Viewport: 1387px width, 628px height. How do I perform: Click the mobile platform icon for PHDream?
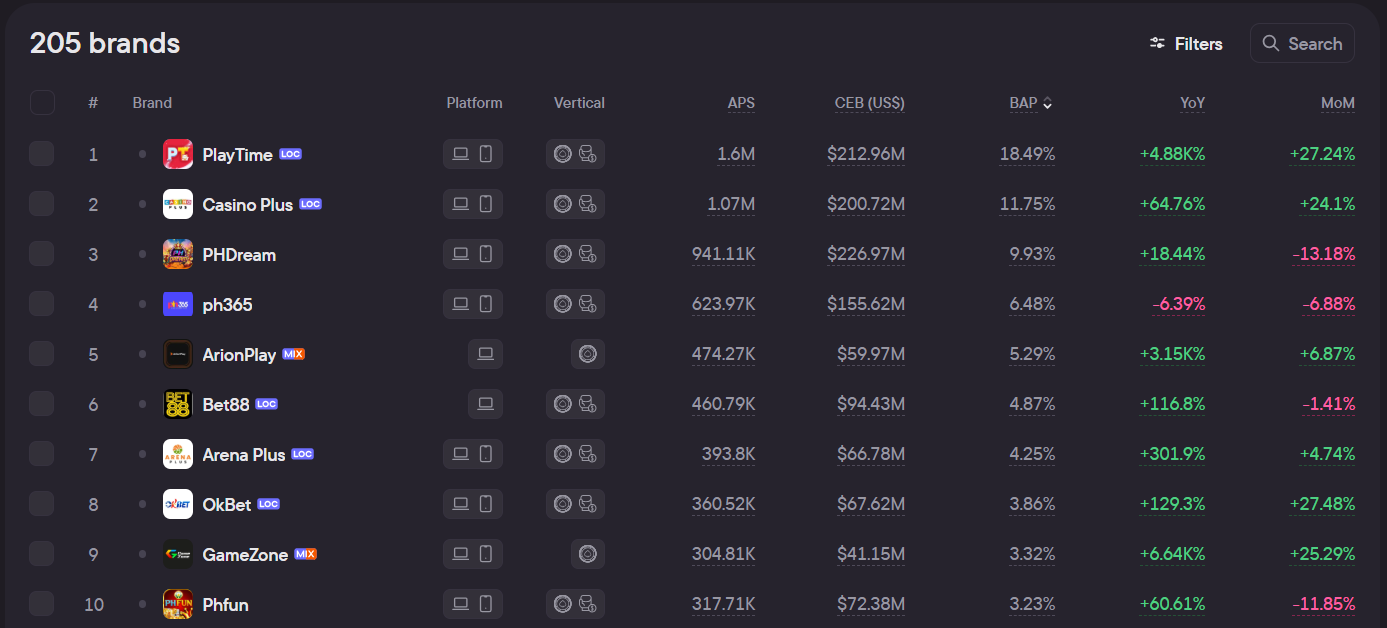pos(486,254)
